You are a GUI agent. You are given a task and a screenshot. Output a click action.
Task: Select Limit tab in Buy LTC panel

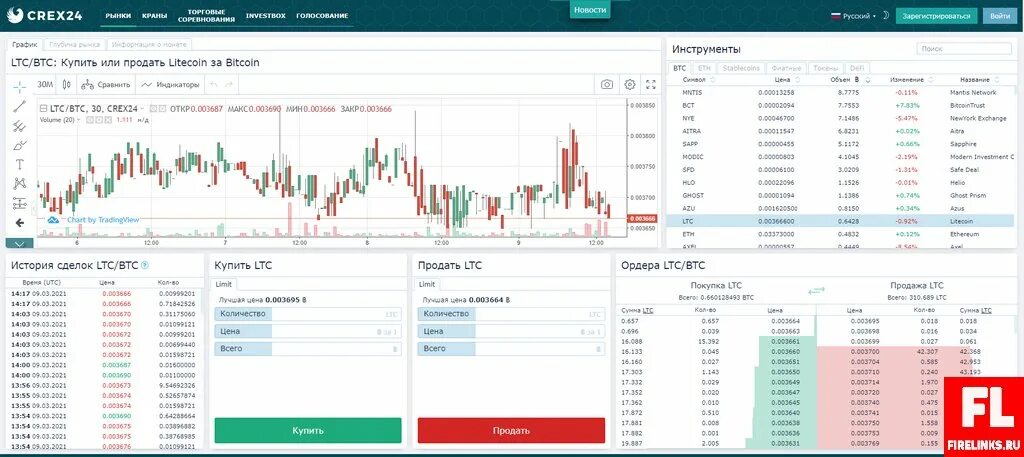coord(223,285)
